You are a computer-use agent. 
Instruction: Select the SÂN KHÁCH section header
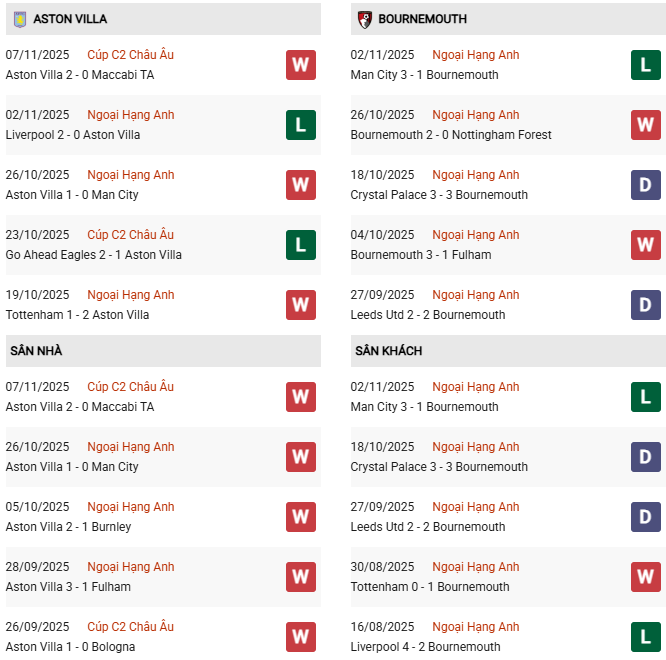point(388,351)
